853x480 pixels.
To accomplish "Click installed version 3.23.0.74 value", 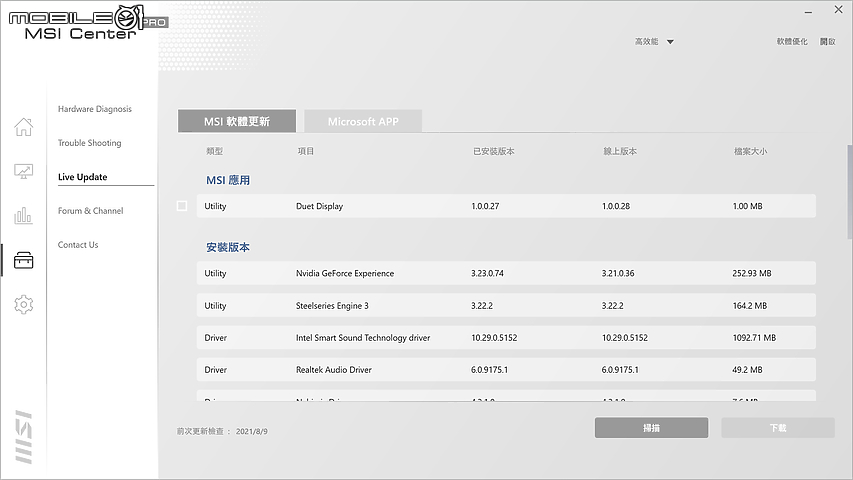I will pos(487,273).
